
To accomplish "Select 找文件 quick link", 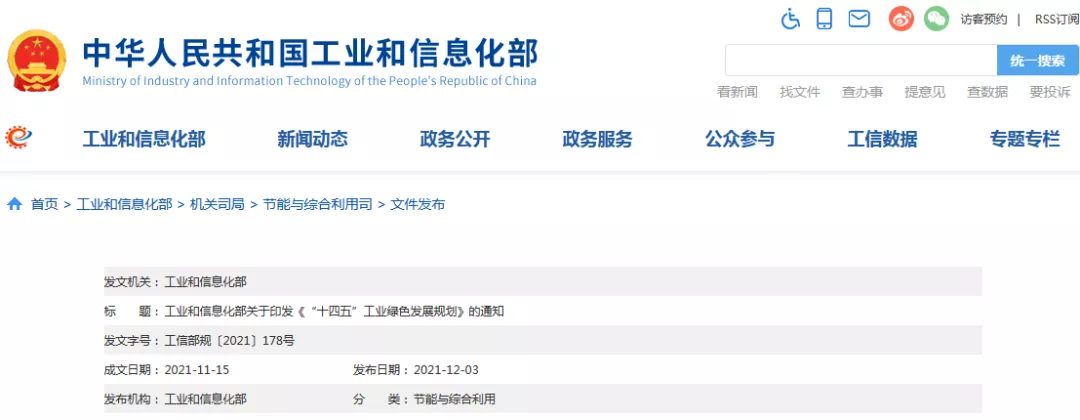I will point(800,92).
